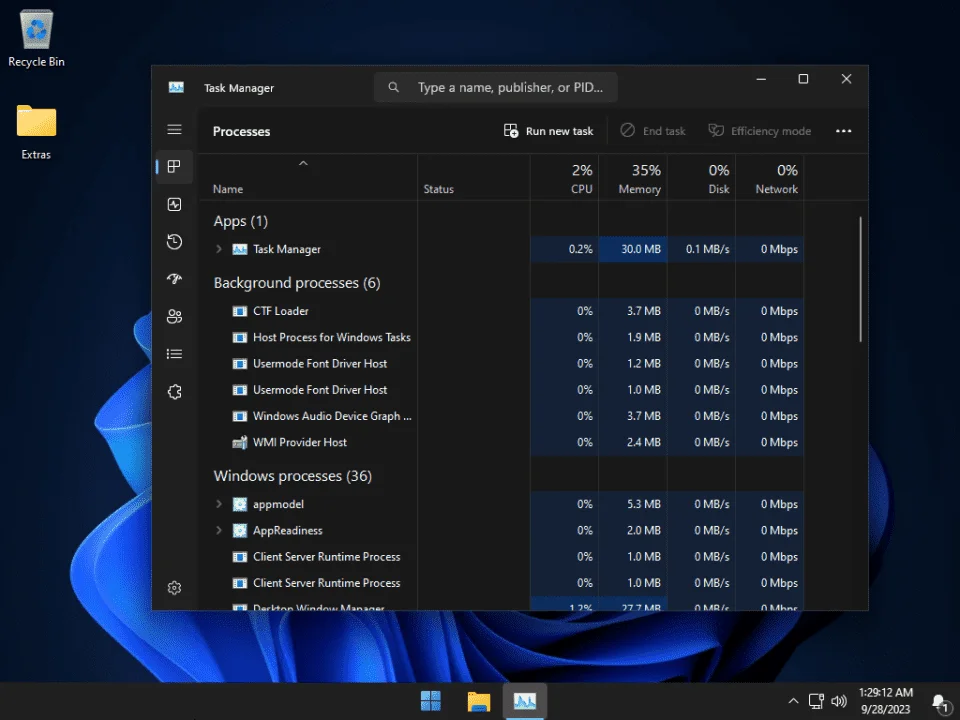This screenshot has width=960, height=720.
Task: Open the Details page icon
Action: (174, 354)
